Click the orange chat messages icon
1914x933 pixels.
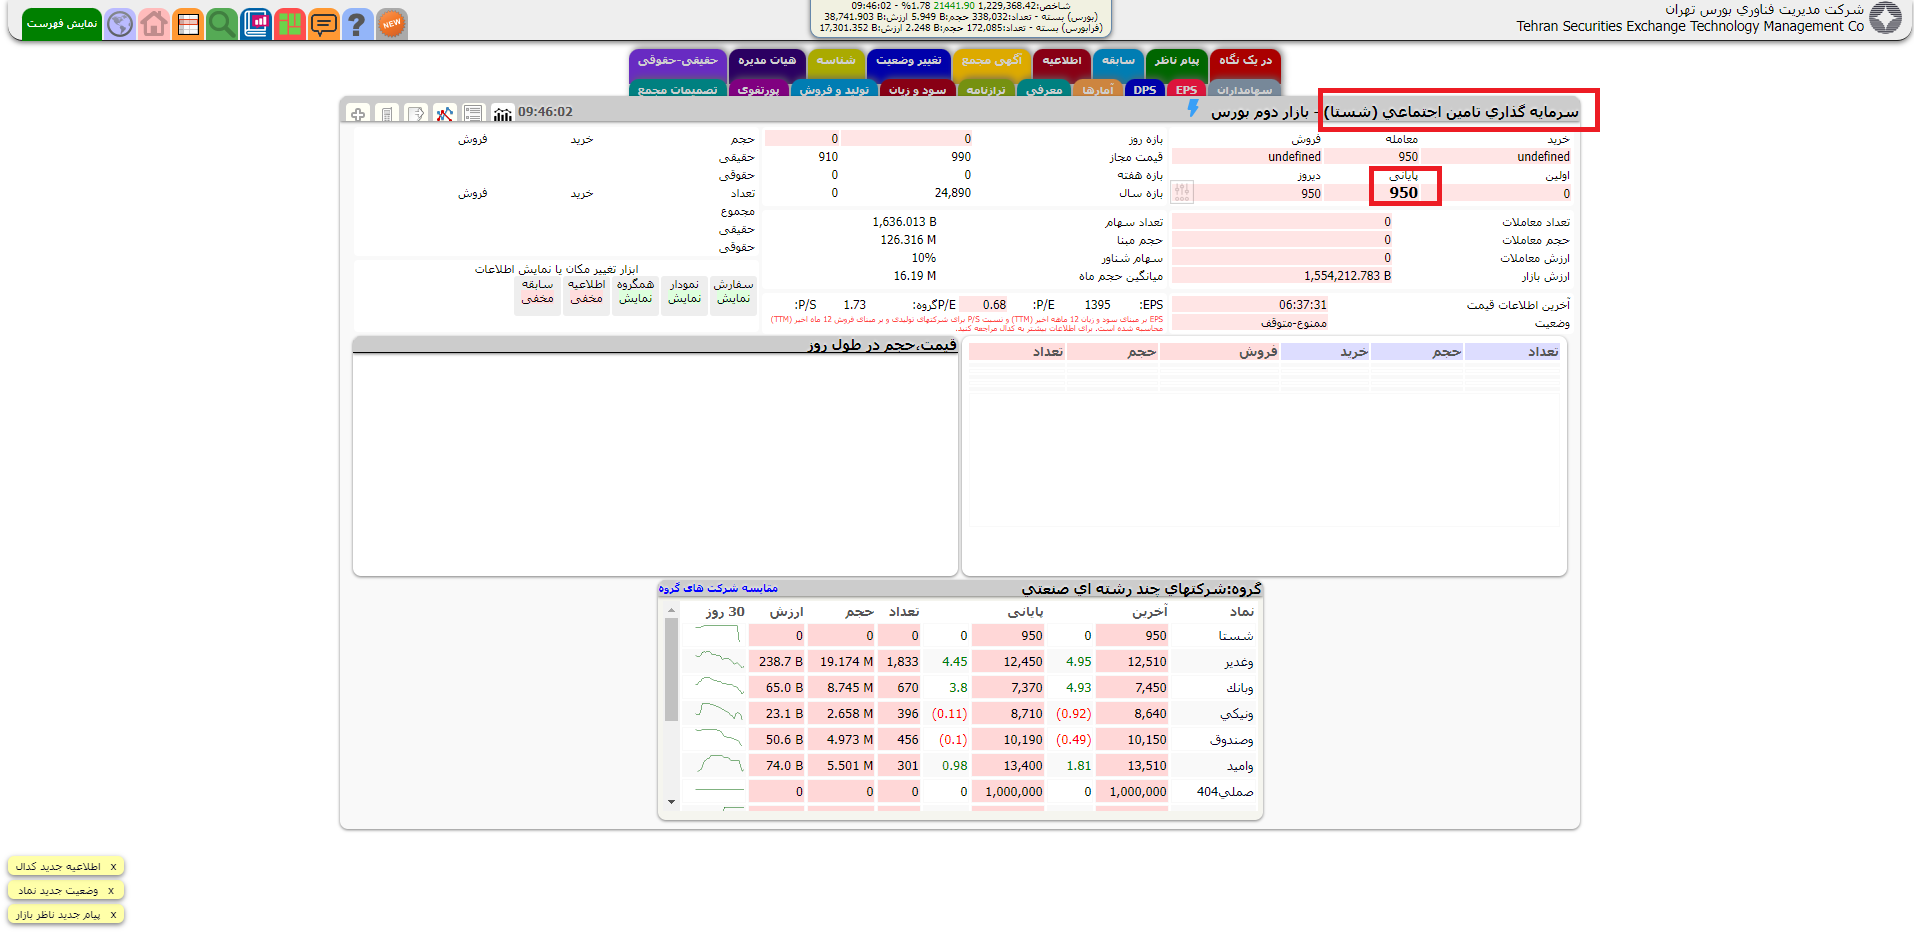(x=324, y=23)
